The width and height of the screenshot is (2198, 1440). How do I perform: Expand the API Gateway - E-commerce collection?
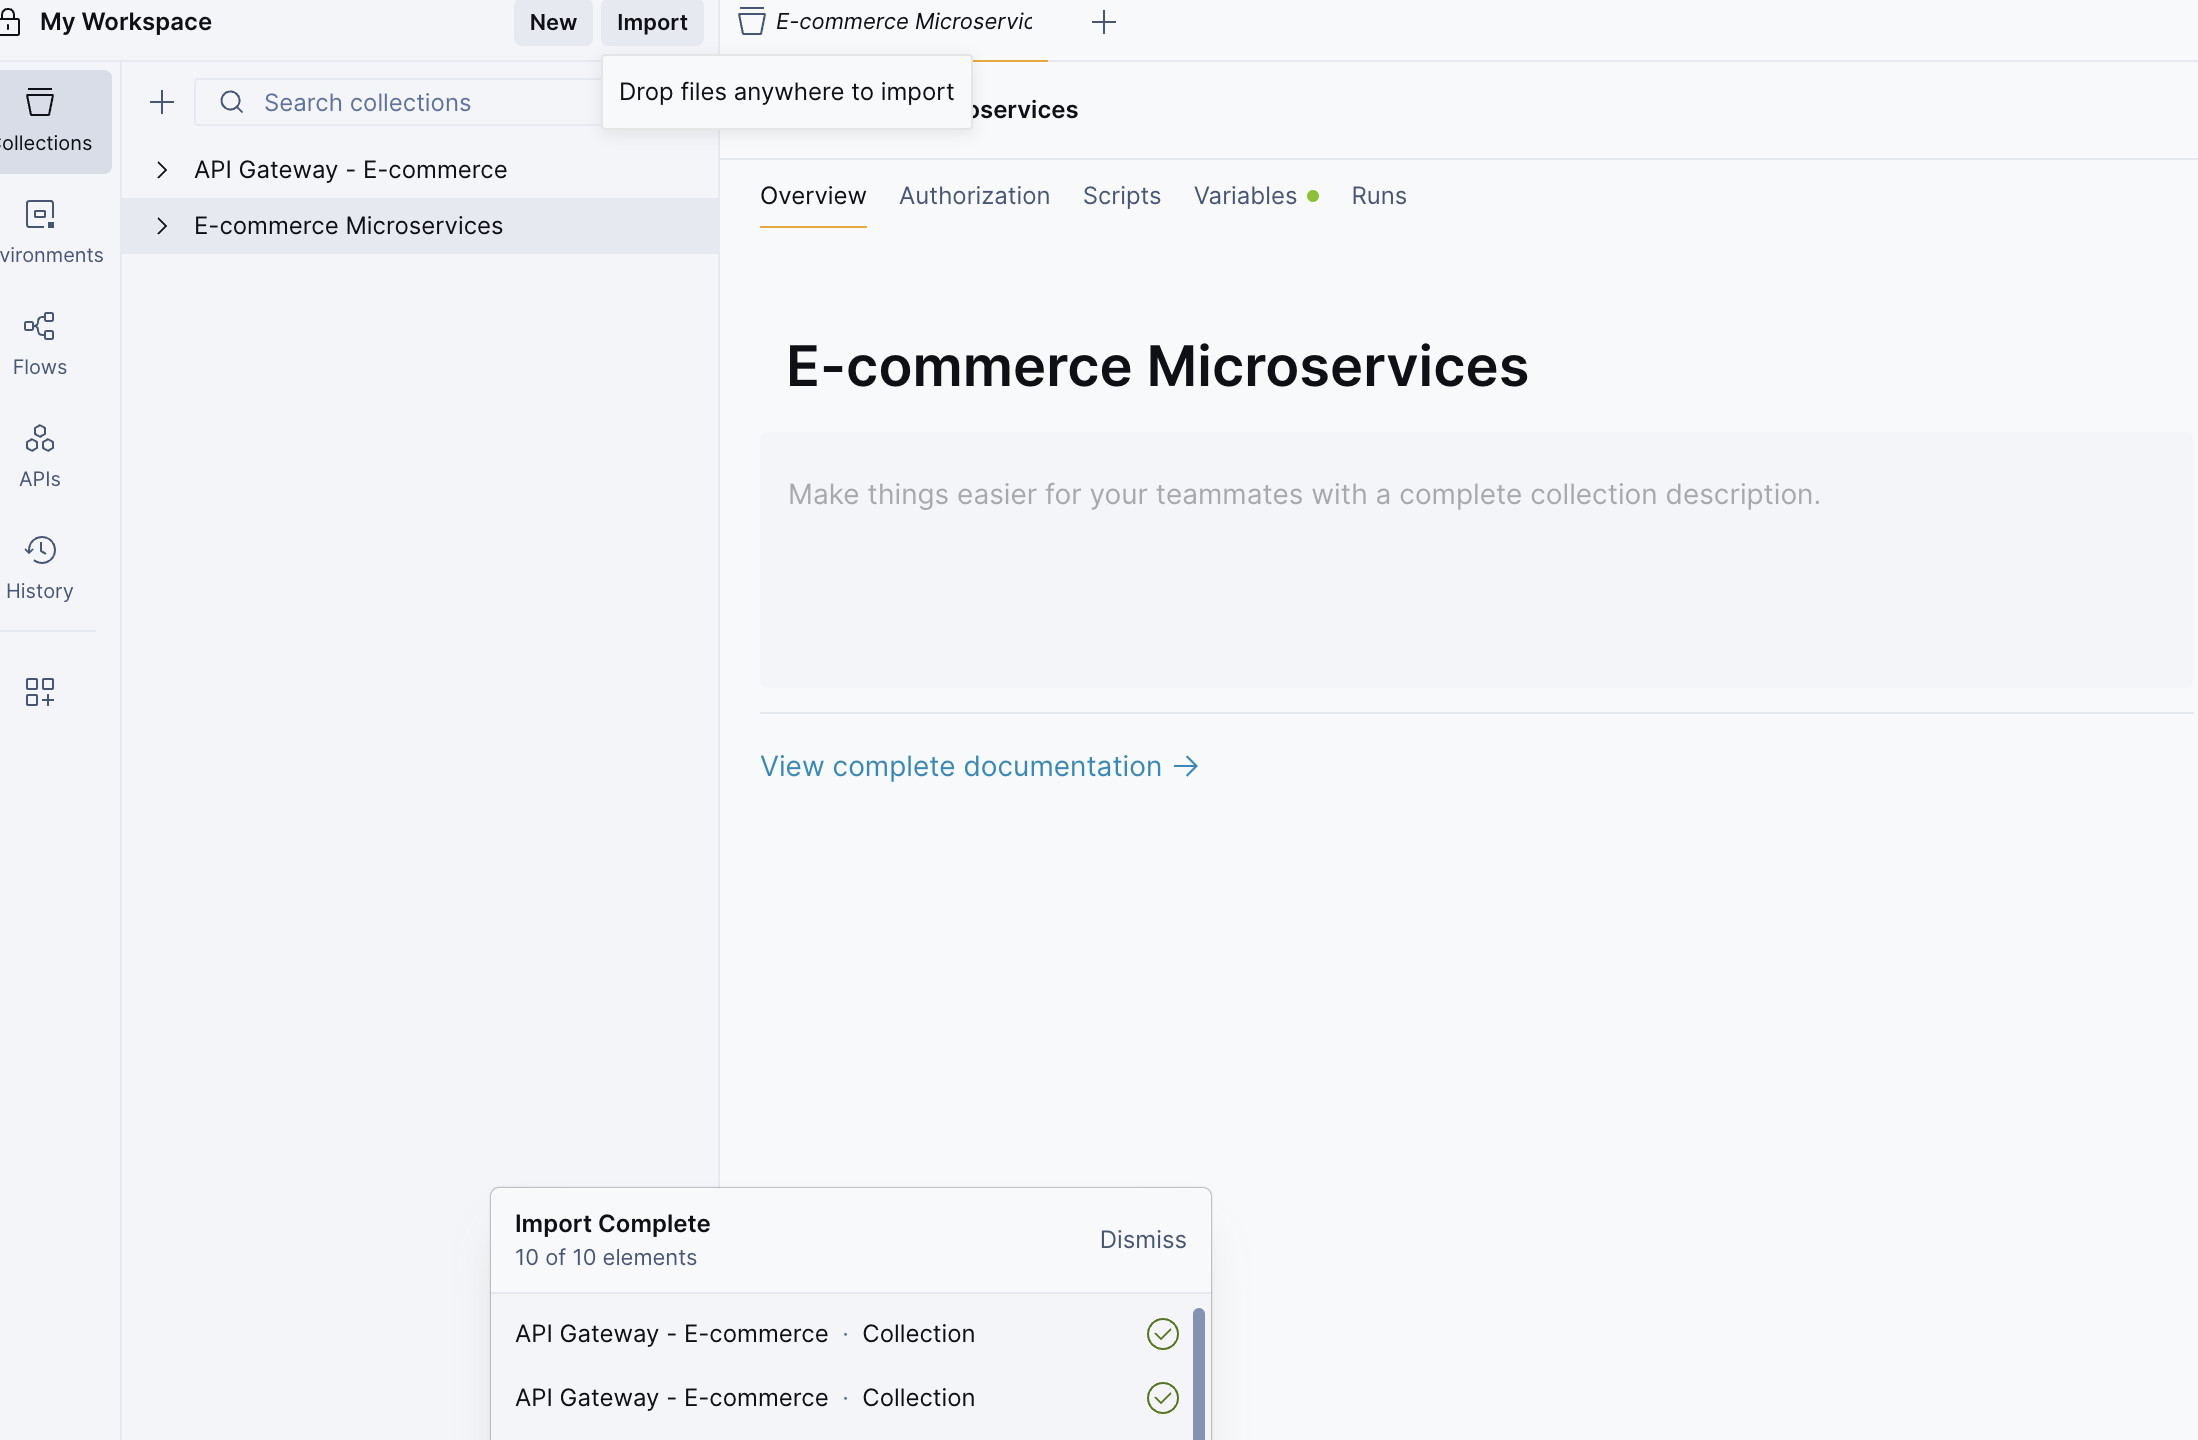click(163, 169)
